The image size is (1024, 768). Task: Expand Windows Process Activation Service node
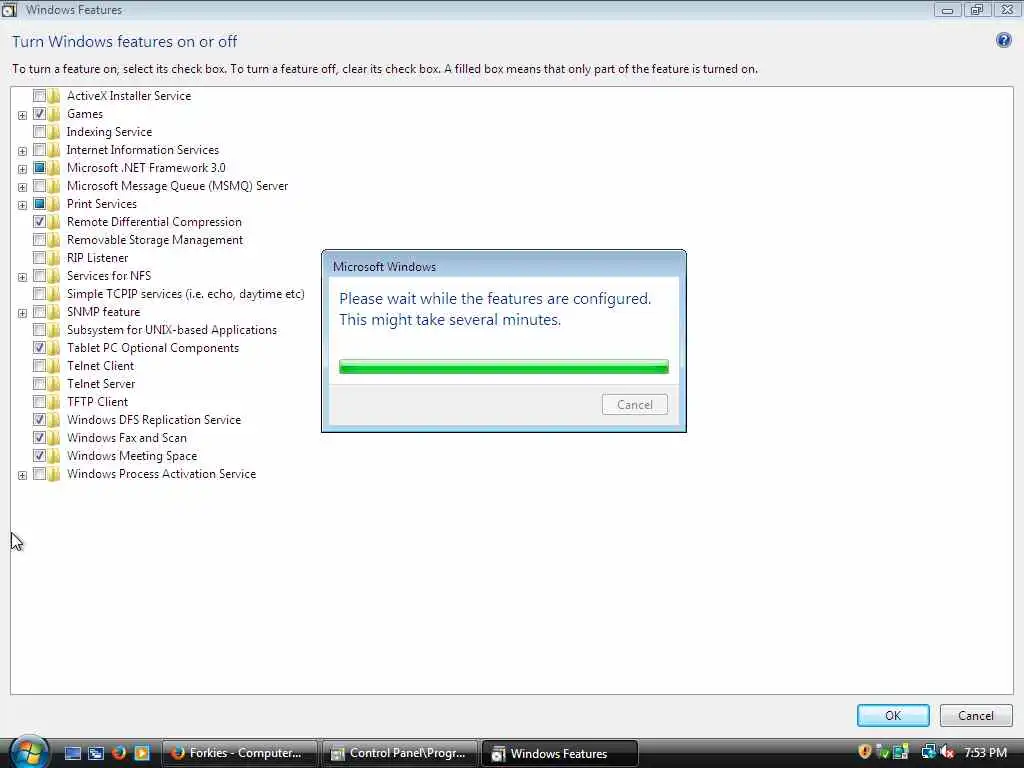click(x=22, y=475)
